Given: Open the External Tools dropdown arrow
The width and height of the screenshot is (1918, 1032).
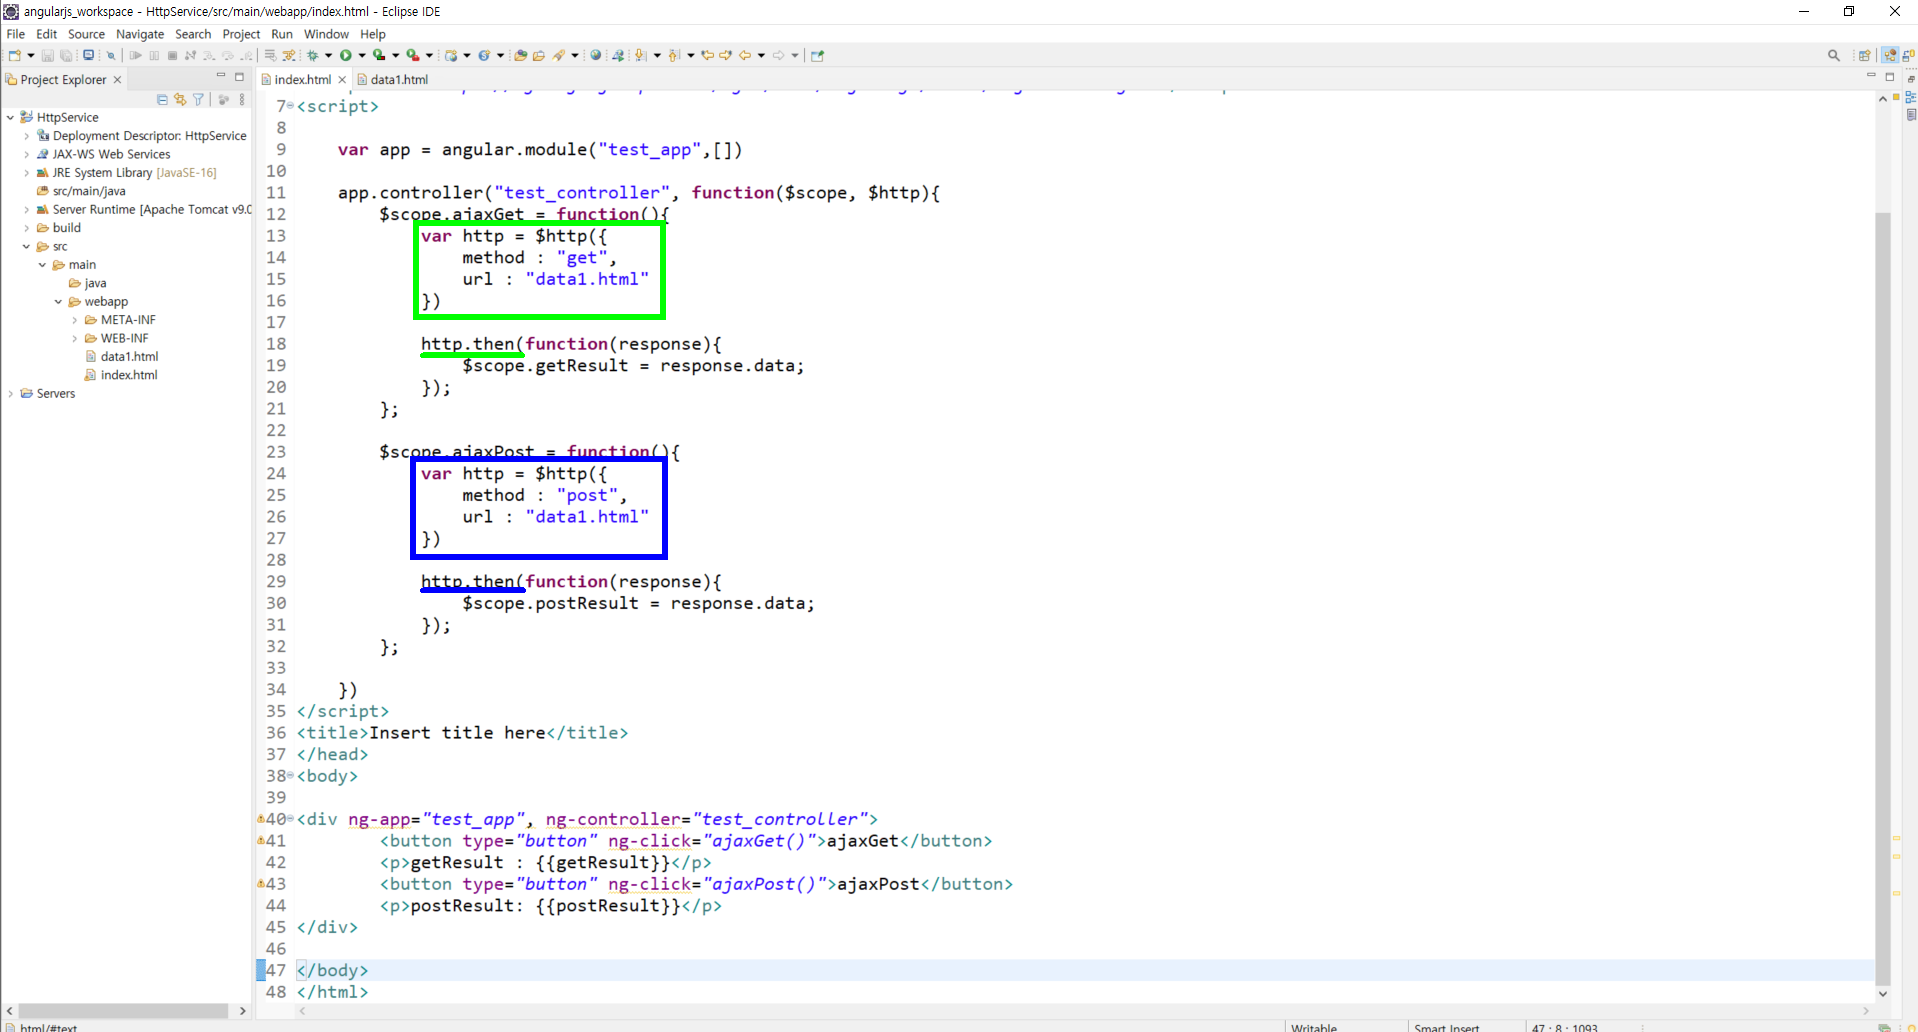Looking at the screenshot, I should pyautogui.click(x=429, y=56).
